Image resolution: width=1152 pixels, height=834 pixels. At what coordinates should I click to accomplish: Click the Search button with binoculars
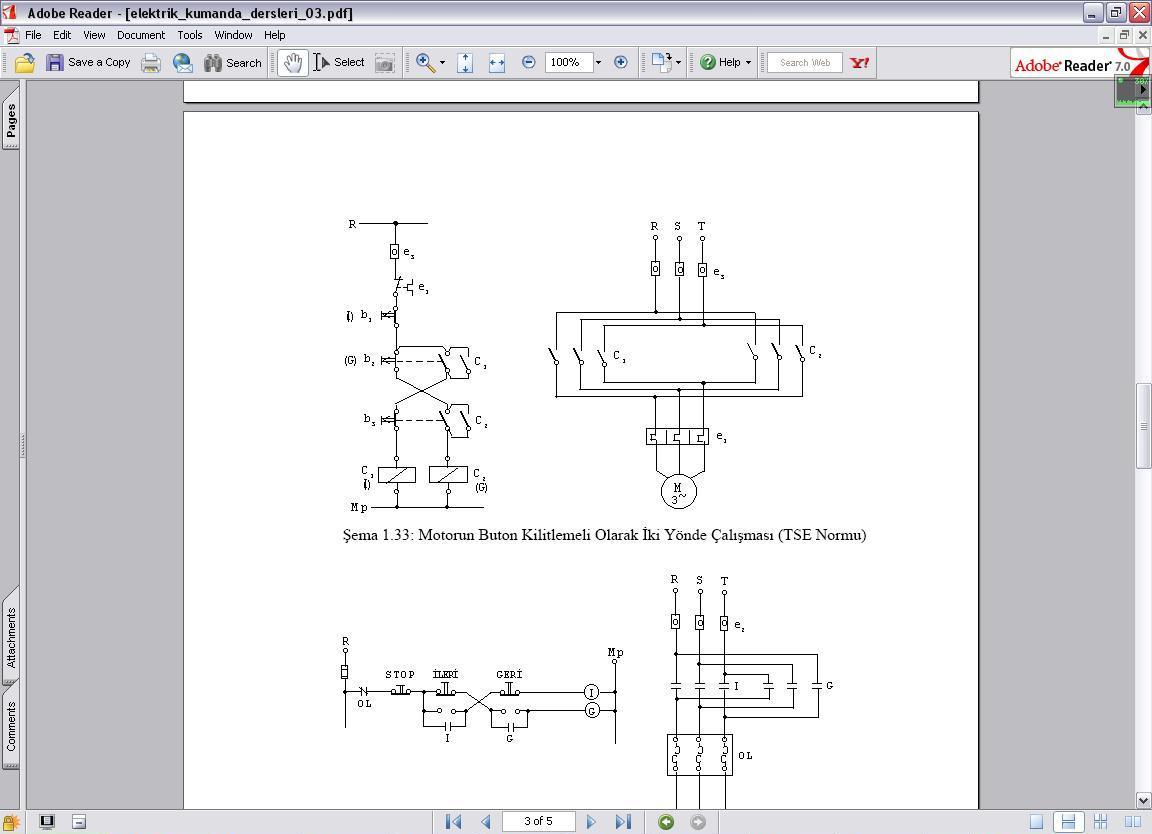[233, 62]
